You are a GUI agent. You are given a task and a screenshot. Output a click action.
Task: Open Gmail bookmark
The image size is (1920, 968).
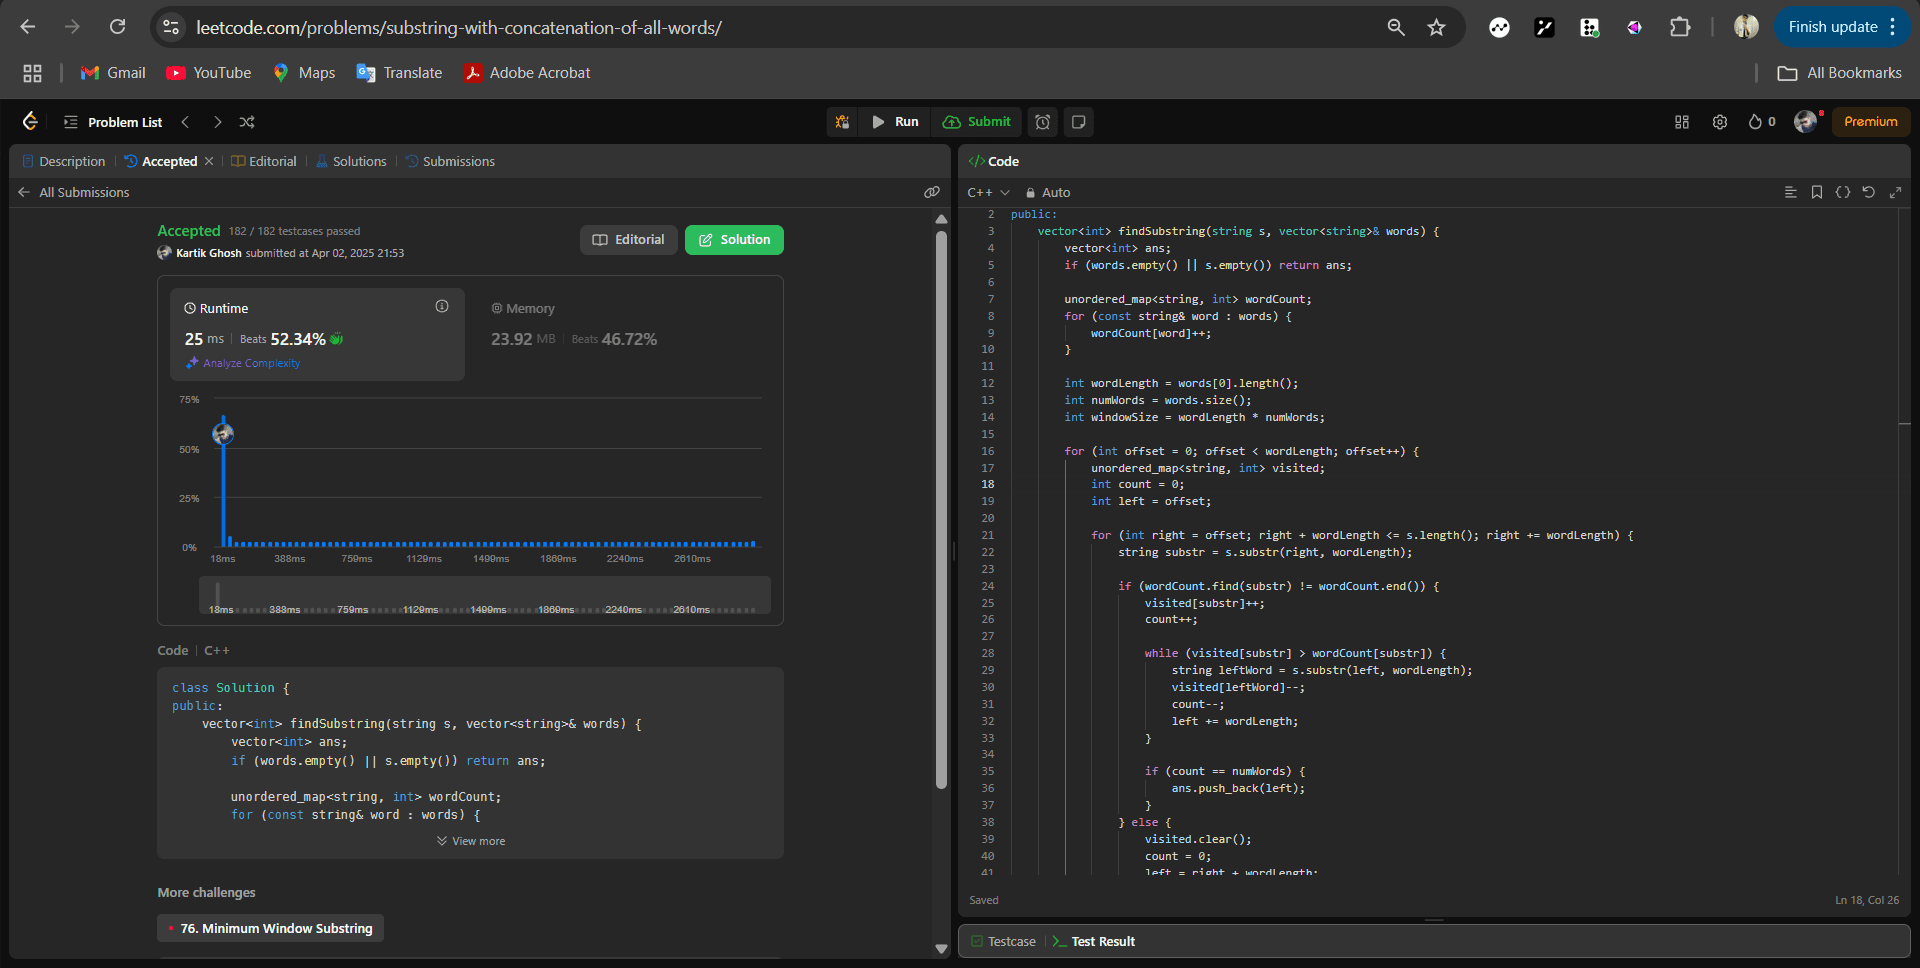pos(113,73)
